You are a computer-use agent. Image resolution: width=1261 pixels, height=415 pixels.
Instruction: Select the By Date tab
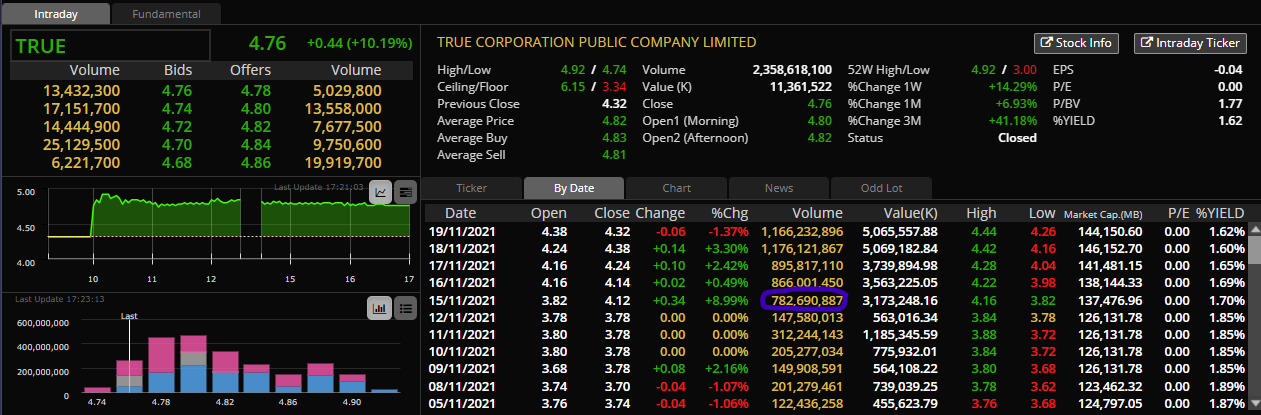[573, 188]
